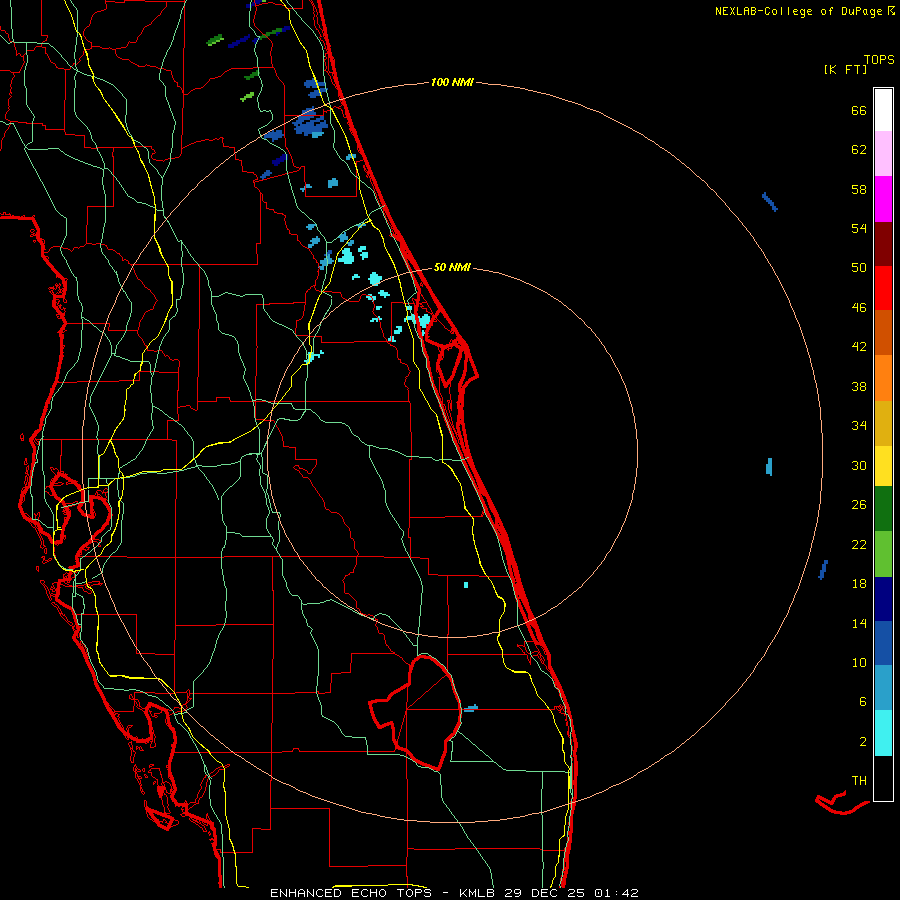Screen dimensions: 900x900
Task: Click the navy blue legend swatch
Action: (x=883, y=599)
